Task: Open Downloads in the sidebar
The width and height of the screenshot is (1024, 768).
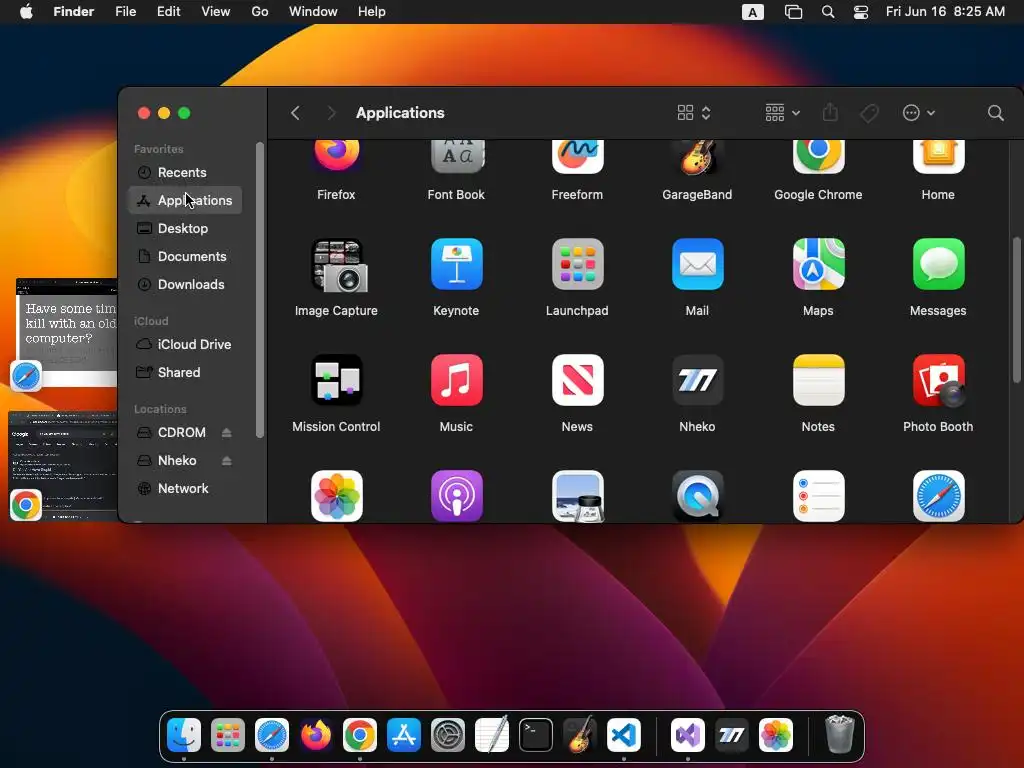Action: (x=185, y=285)
